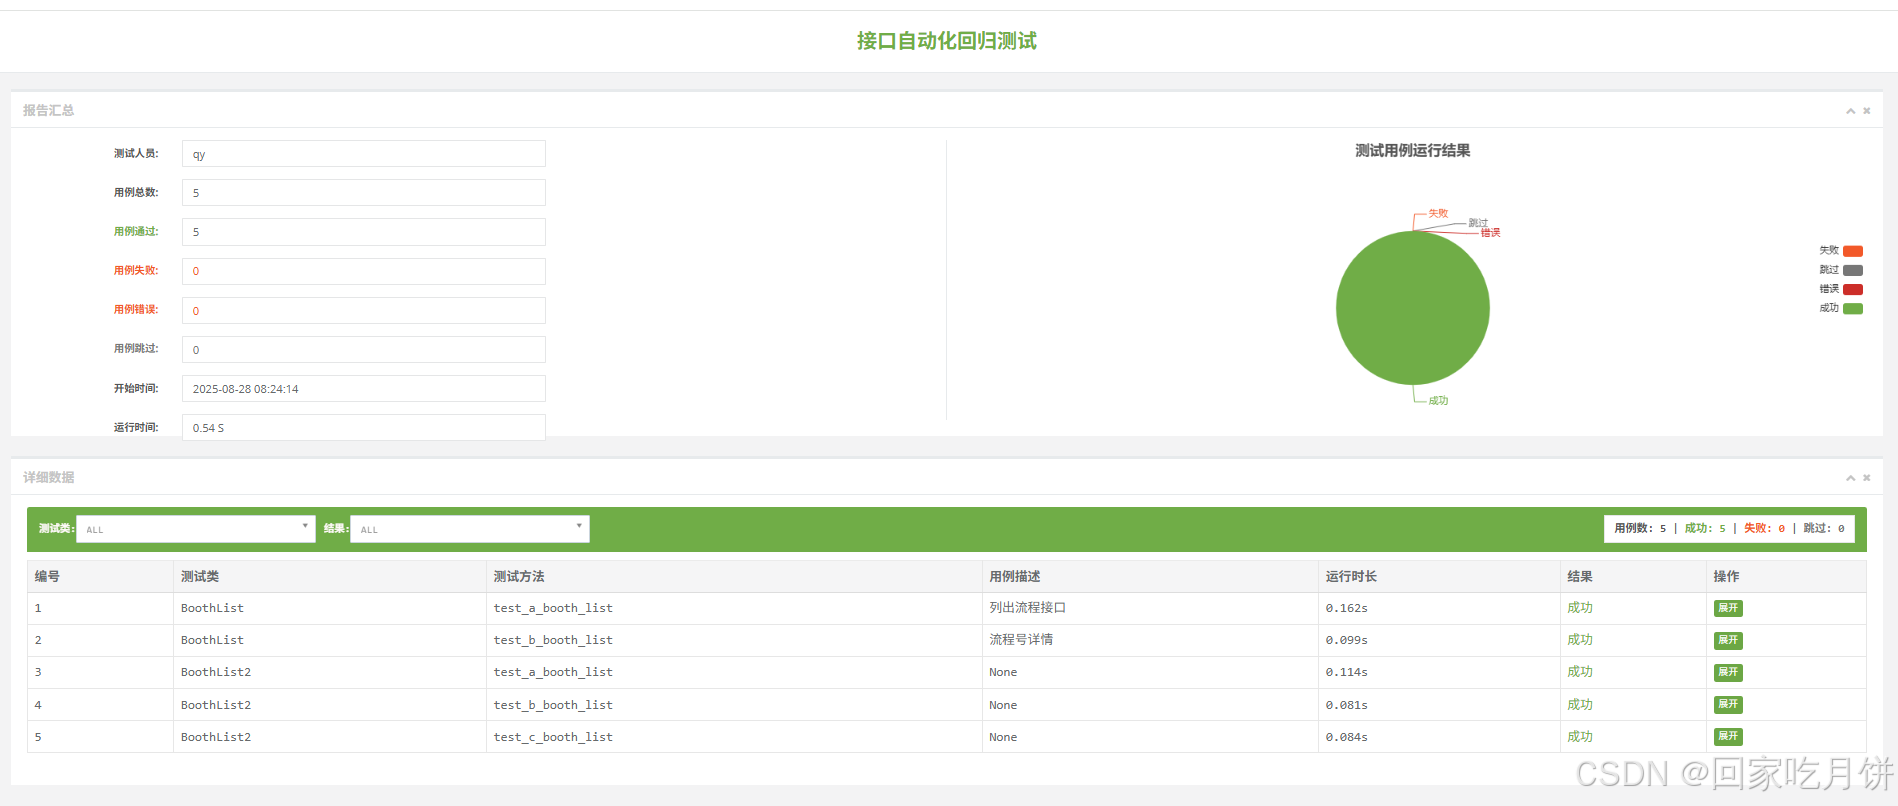
Task: Click the 开始时间 field 2025-08-28 08:24:14
Action: coord(364,389)
